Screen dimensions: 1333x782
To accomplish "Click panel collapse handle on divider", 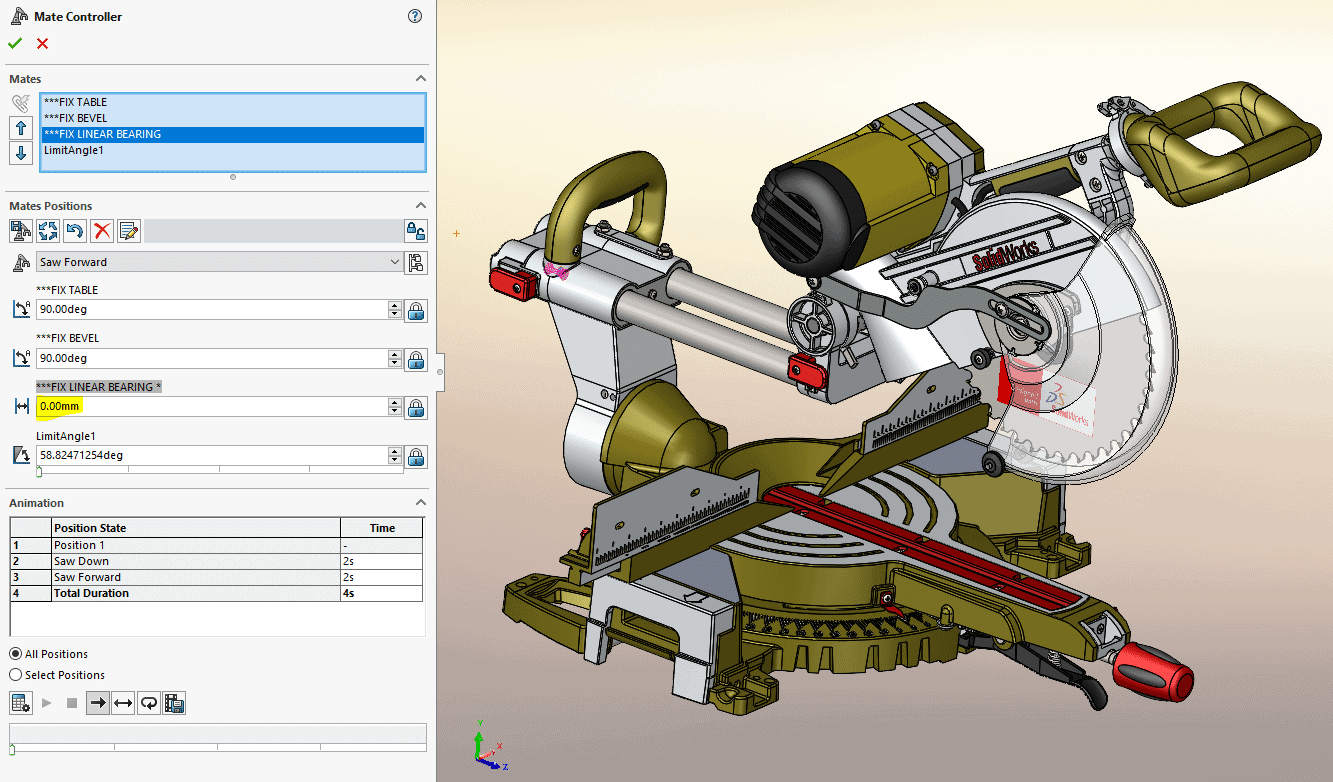I will click(x=440, y=372).
